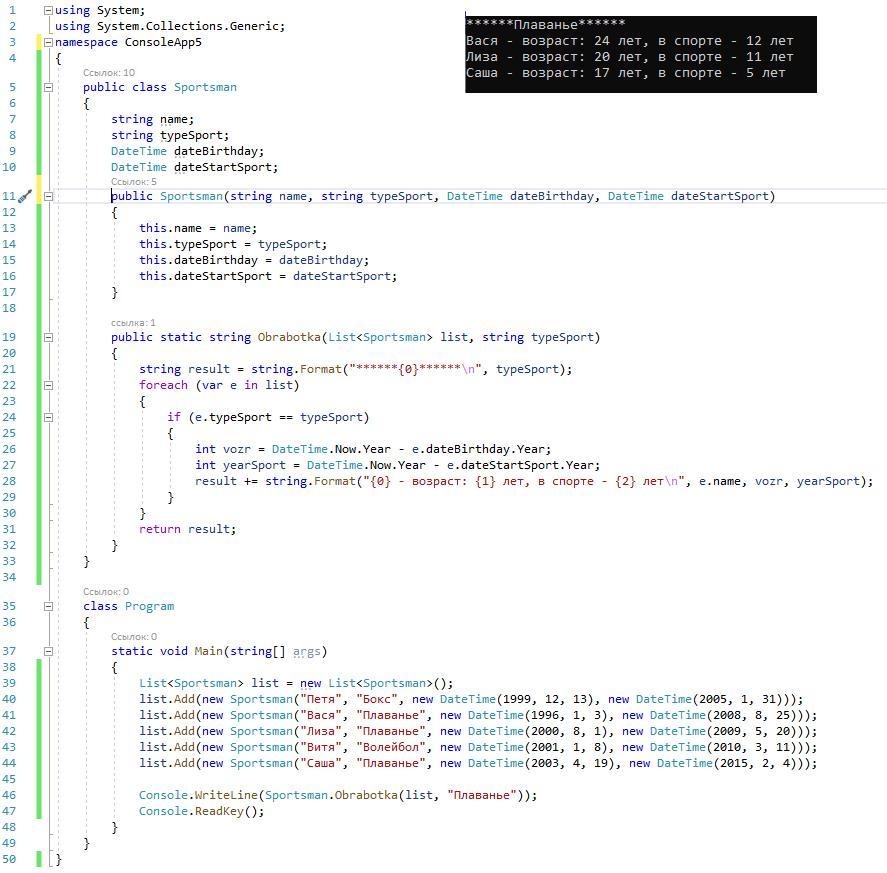The image size is (887, 873).
Task: Open the 'Ссылок: 10' references link
Action: [x=109, y=73]
